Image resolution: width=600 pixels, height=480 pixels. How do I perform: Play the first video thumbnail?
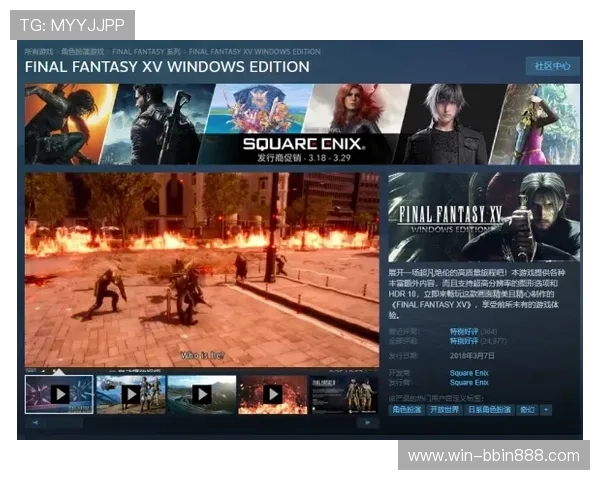59,394
